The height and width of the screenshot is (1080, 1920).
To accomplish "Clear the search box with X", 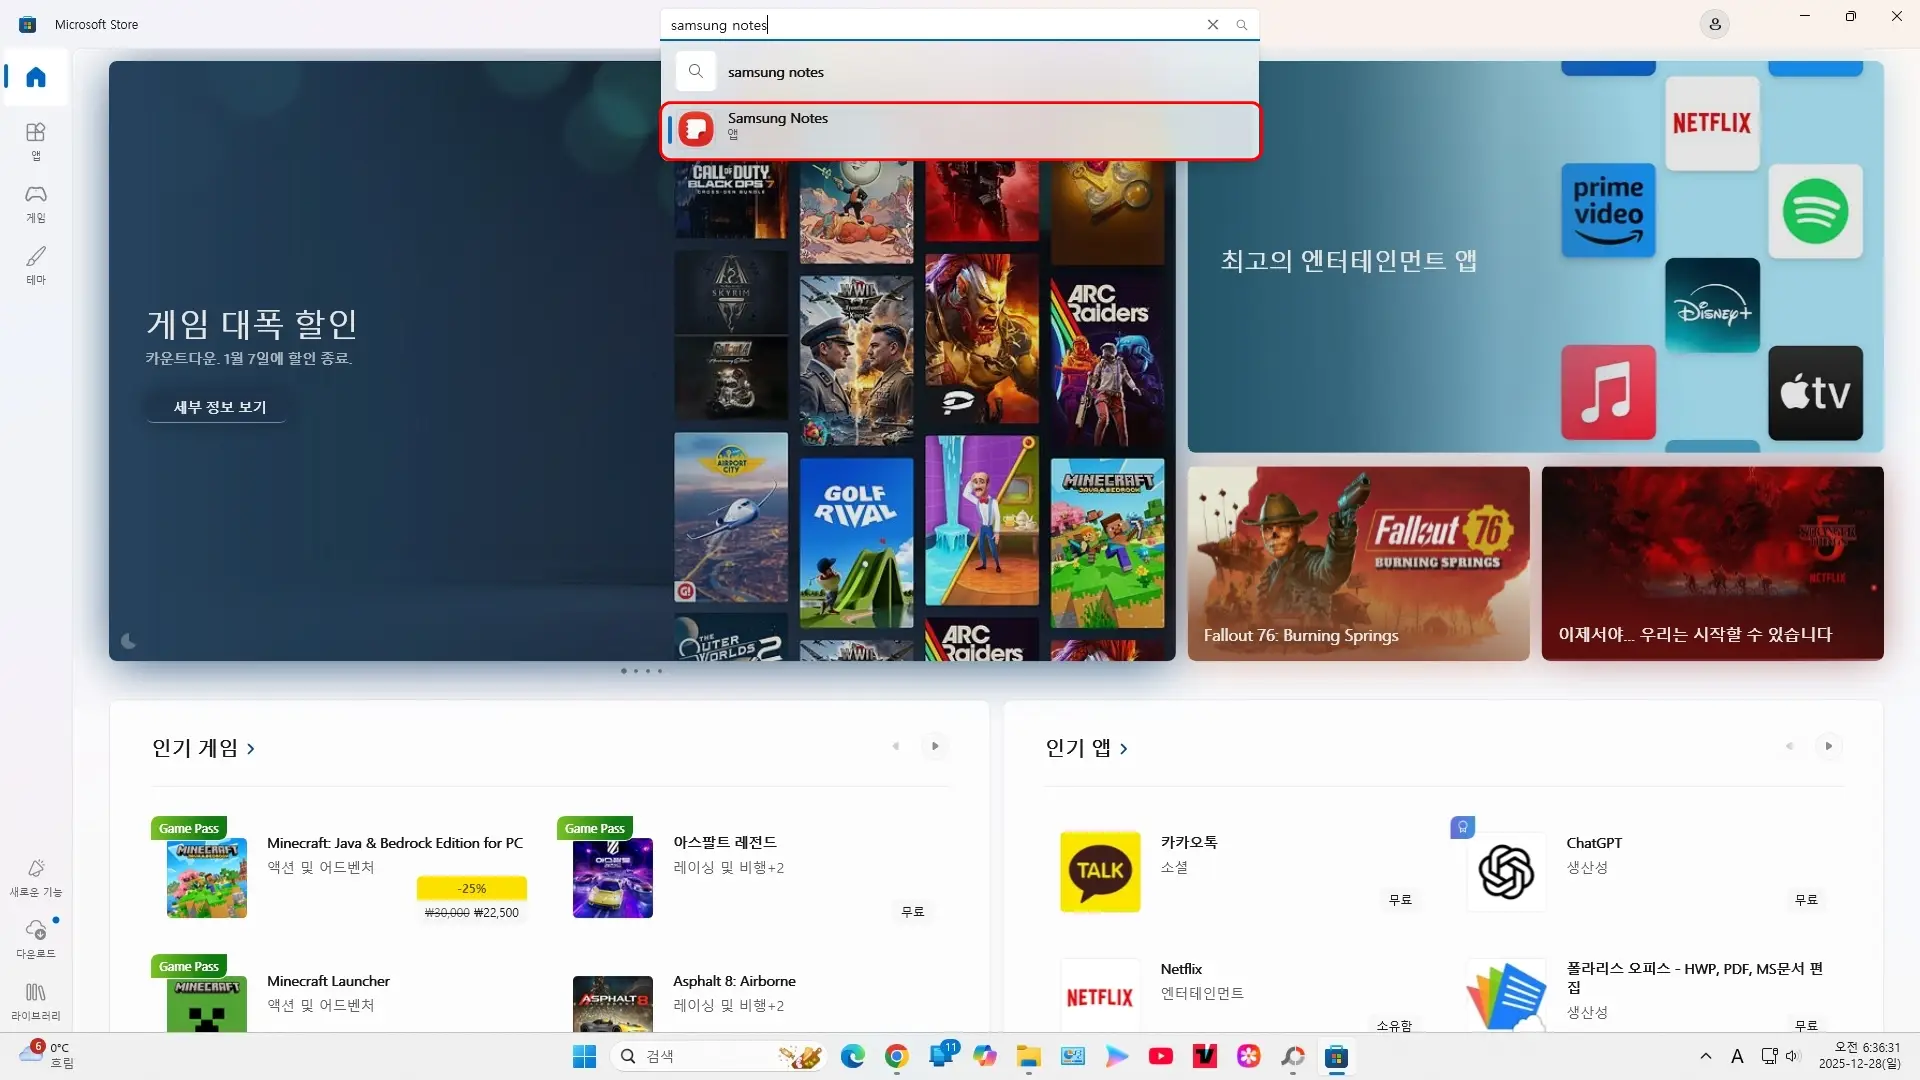I will (x=1213, y=25).
